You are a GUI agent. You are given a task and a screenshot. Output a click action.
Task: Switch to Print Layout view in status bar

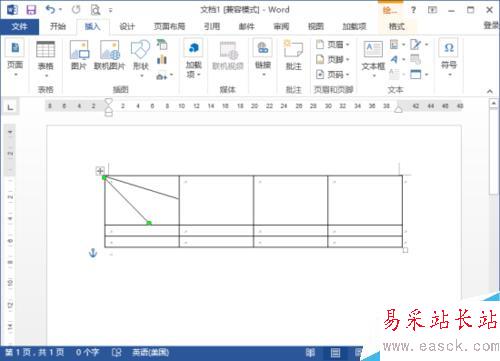point(335,352)
